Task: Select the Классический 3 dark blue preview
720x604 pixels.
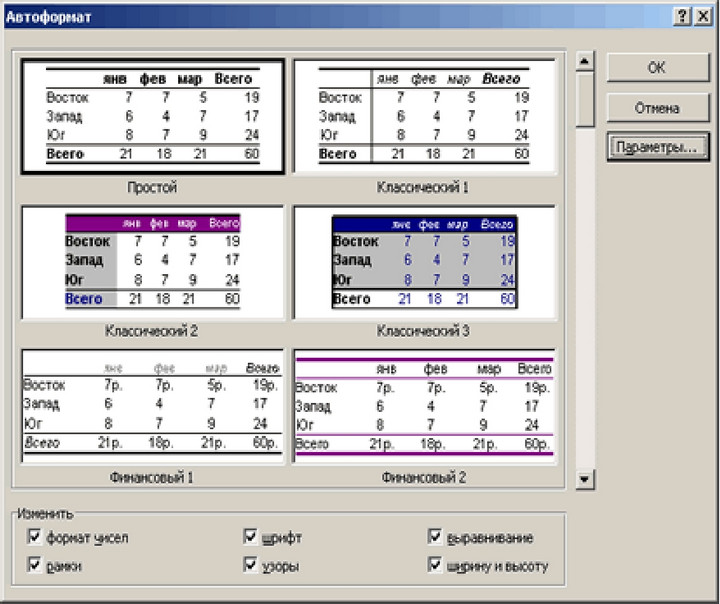Action: pyautogui.click(x=425, y=262)
